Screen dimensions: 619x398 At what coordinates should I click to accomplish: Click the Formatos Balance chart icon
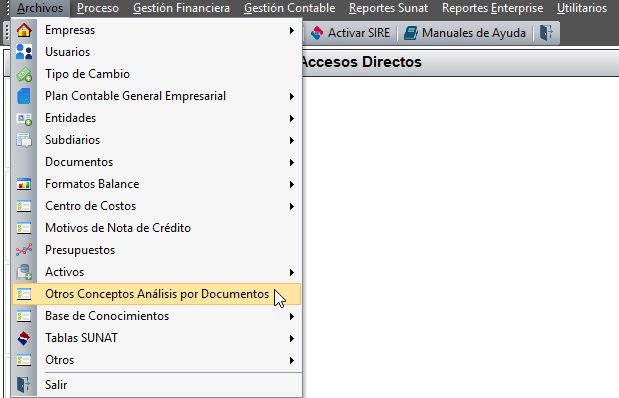point(24,184)
